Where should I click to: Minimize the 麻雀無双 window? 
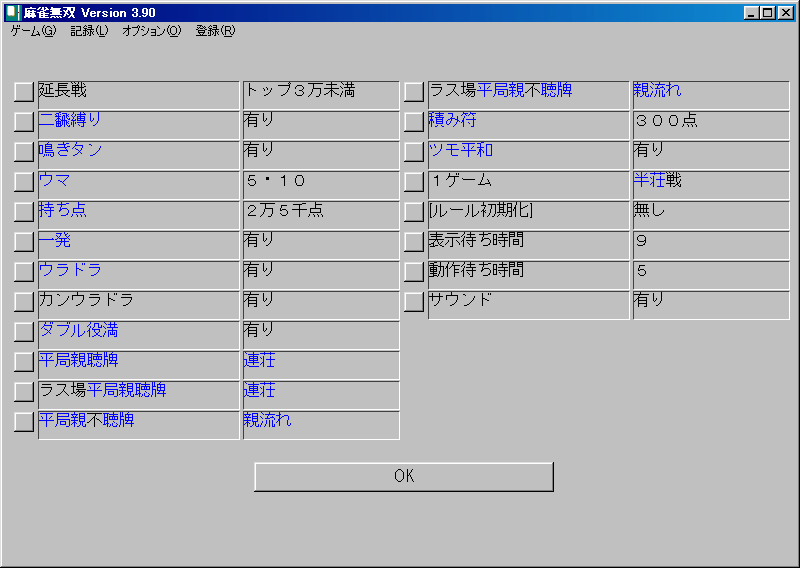click(751, 12)
